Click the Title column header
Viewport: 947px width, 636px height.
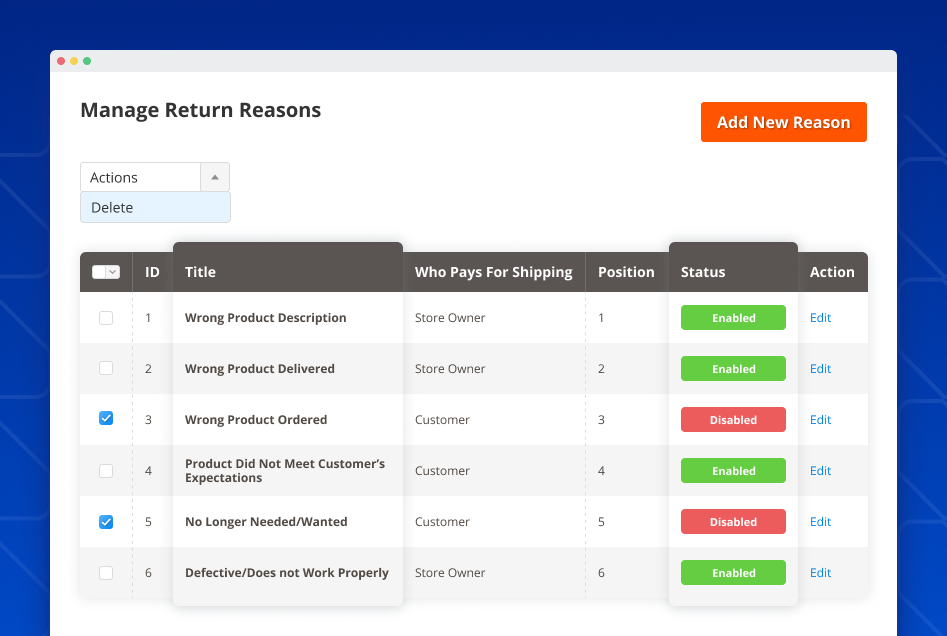coord(202,271)
